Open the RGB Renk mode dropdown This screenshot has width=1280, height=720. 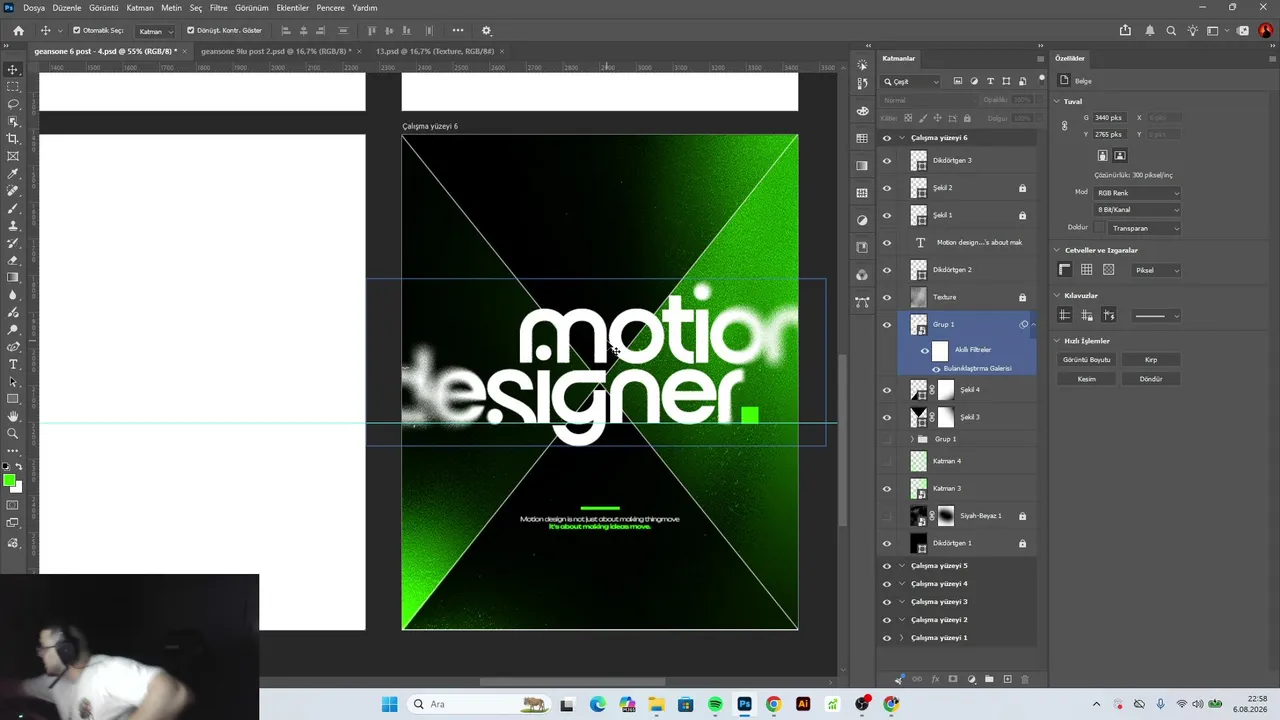coord(1138,193)
